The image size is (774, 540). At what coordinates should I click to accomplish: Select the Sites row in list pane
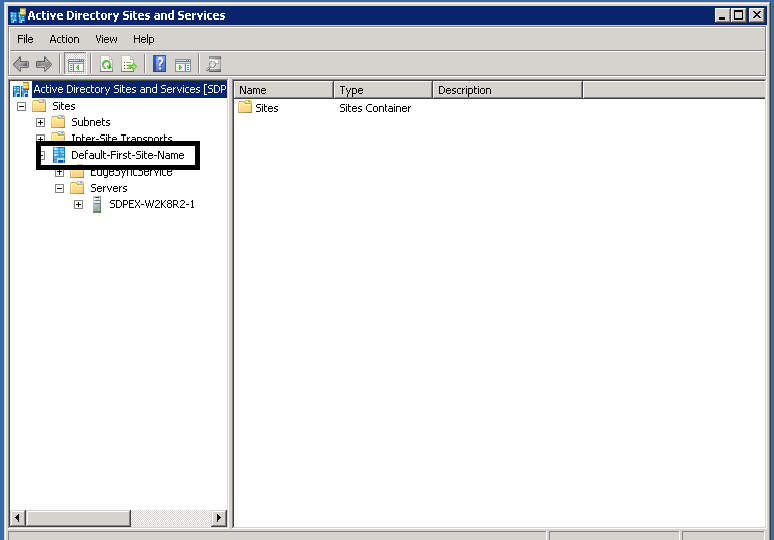(267, 108)
